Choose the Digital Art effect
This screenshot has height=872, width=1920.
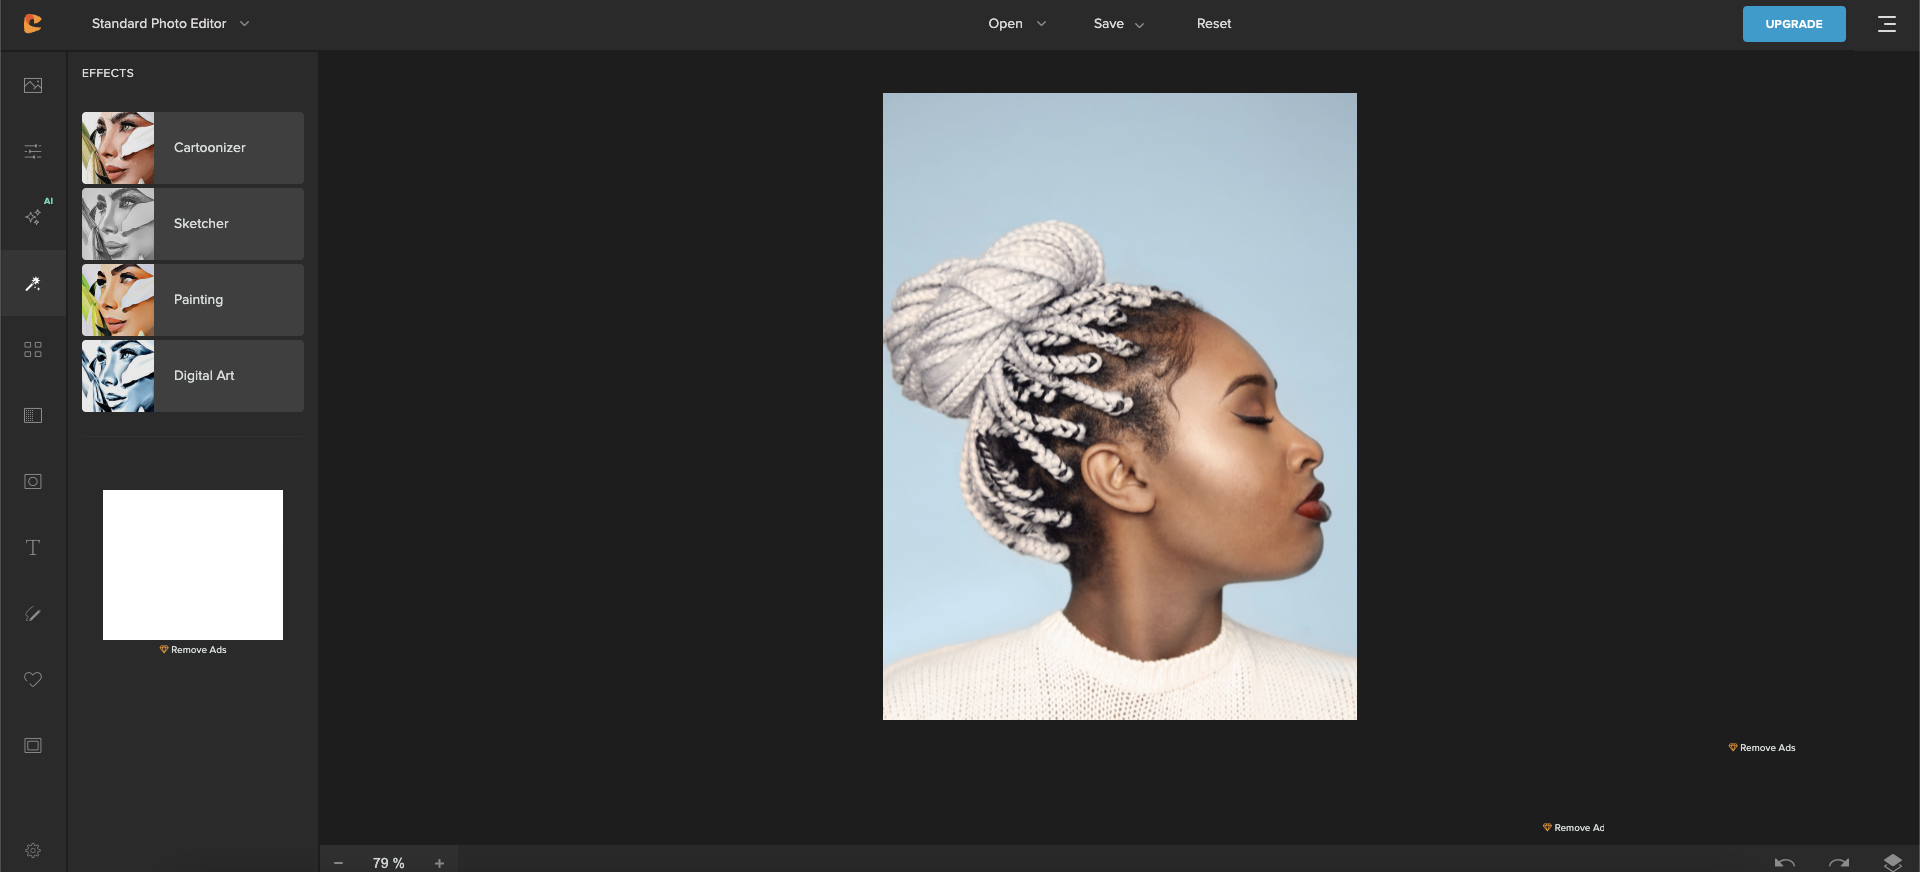coord(193,376)
